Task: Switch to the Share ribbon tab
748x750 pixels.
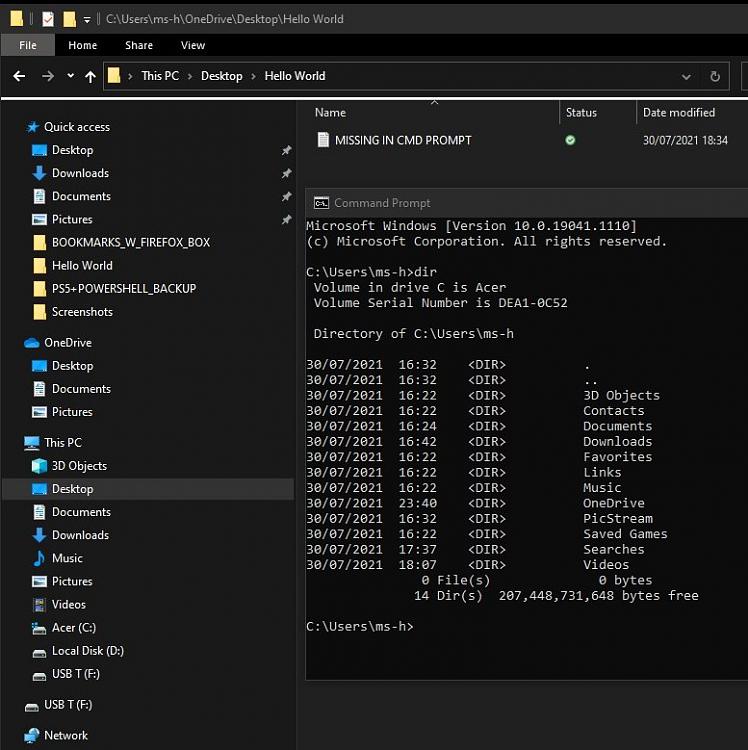Action: pos(139,45)
